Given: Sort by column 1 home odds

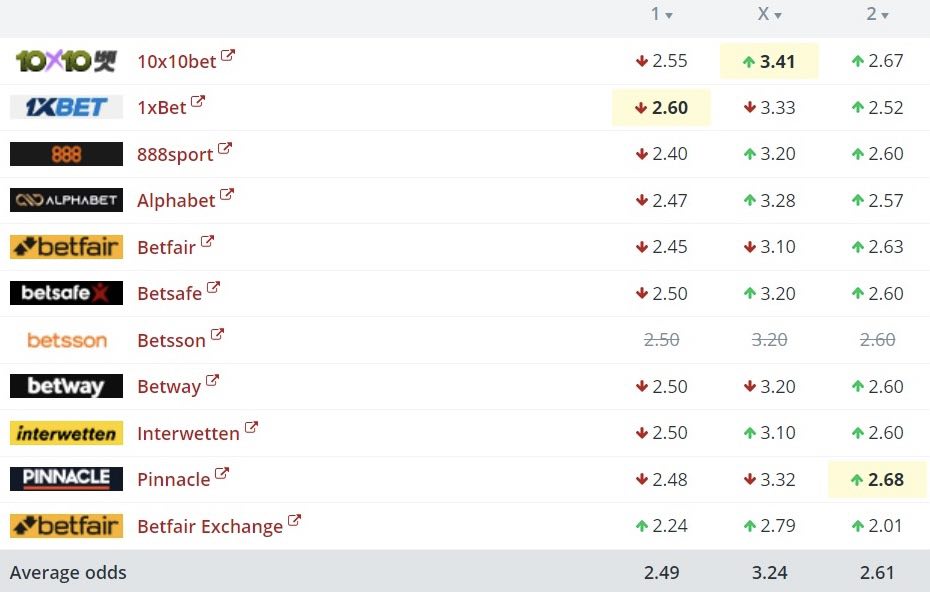Looking at the screenshot, I should coord(661,14).
